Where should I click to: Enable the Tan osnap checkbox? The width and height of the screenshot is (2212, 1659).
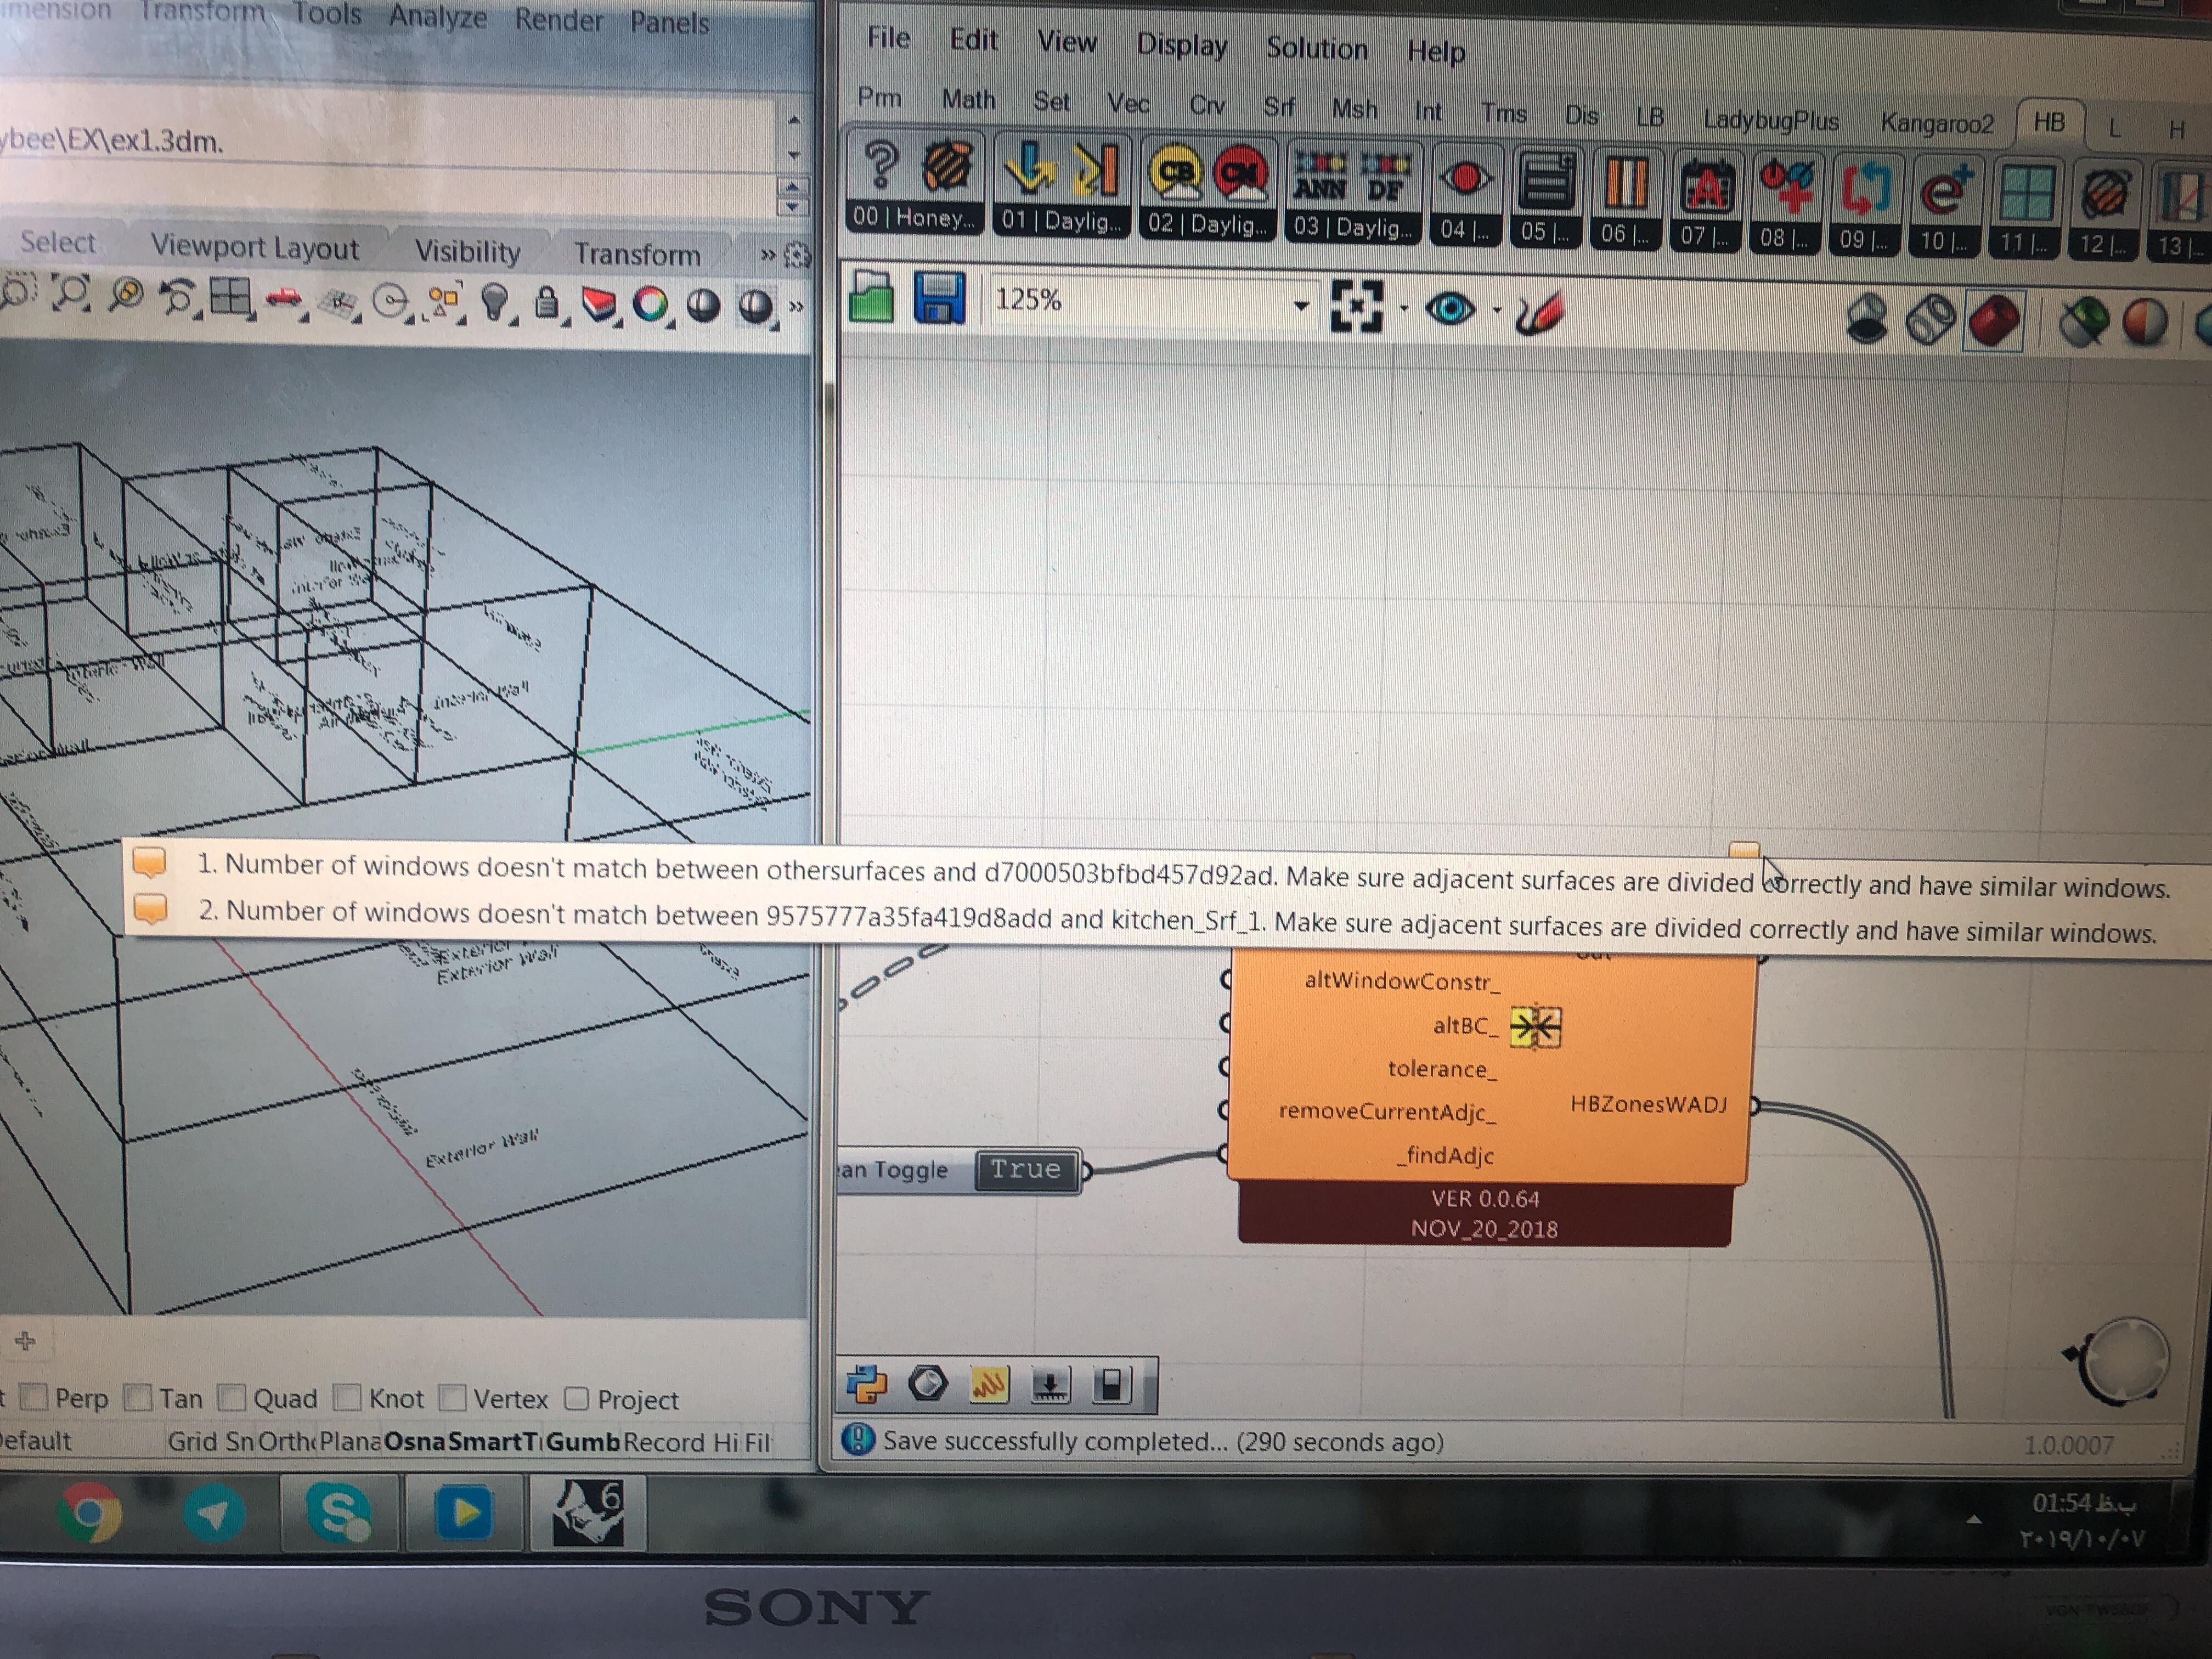(138, 1397)
